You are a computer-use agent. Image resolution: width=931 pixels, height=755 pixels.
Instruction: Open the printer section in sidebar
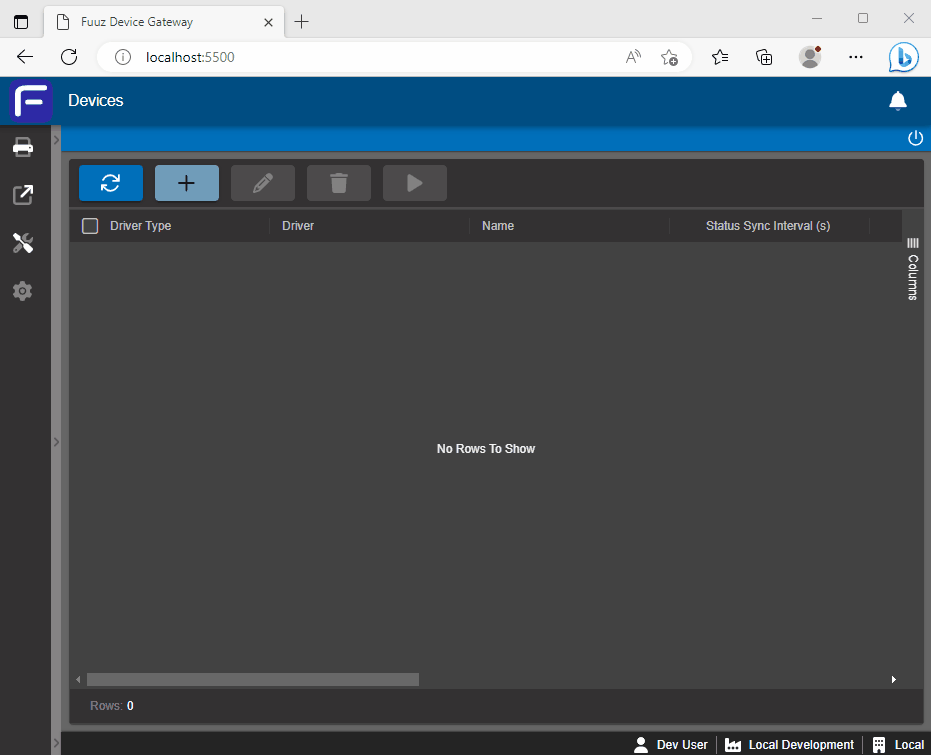(23, 147)
